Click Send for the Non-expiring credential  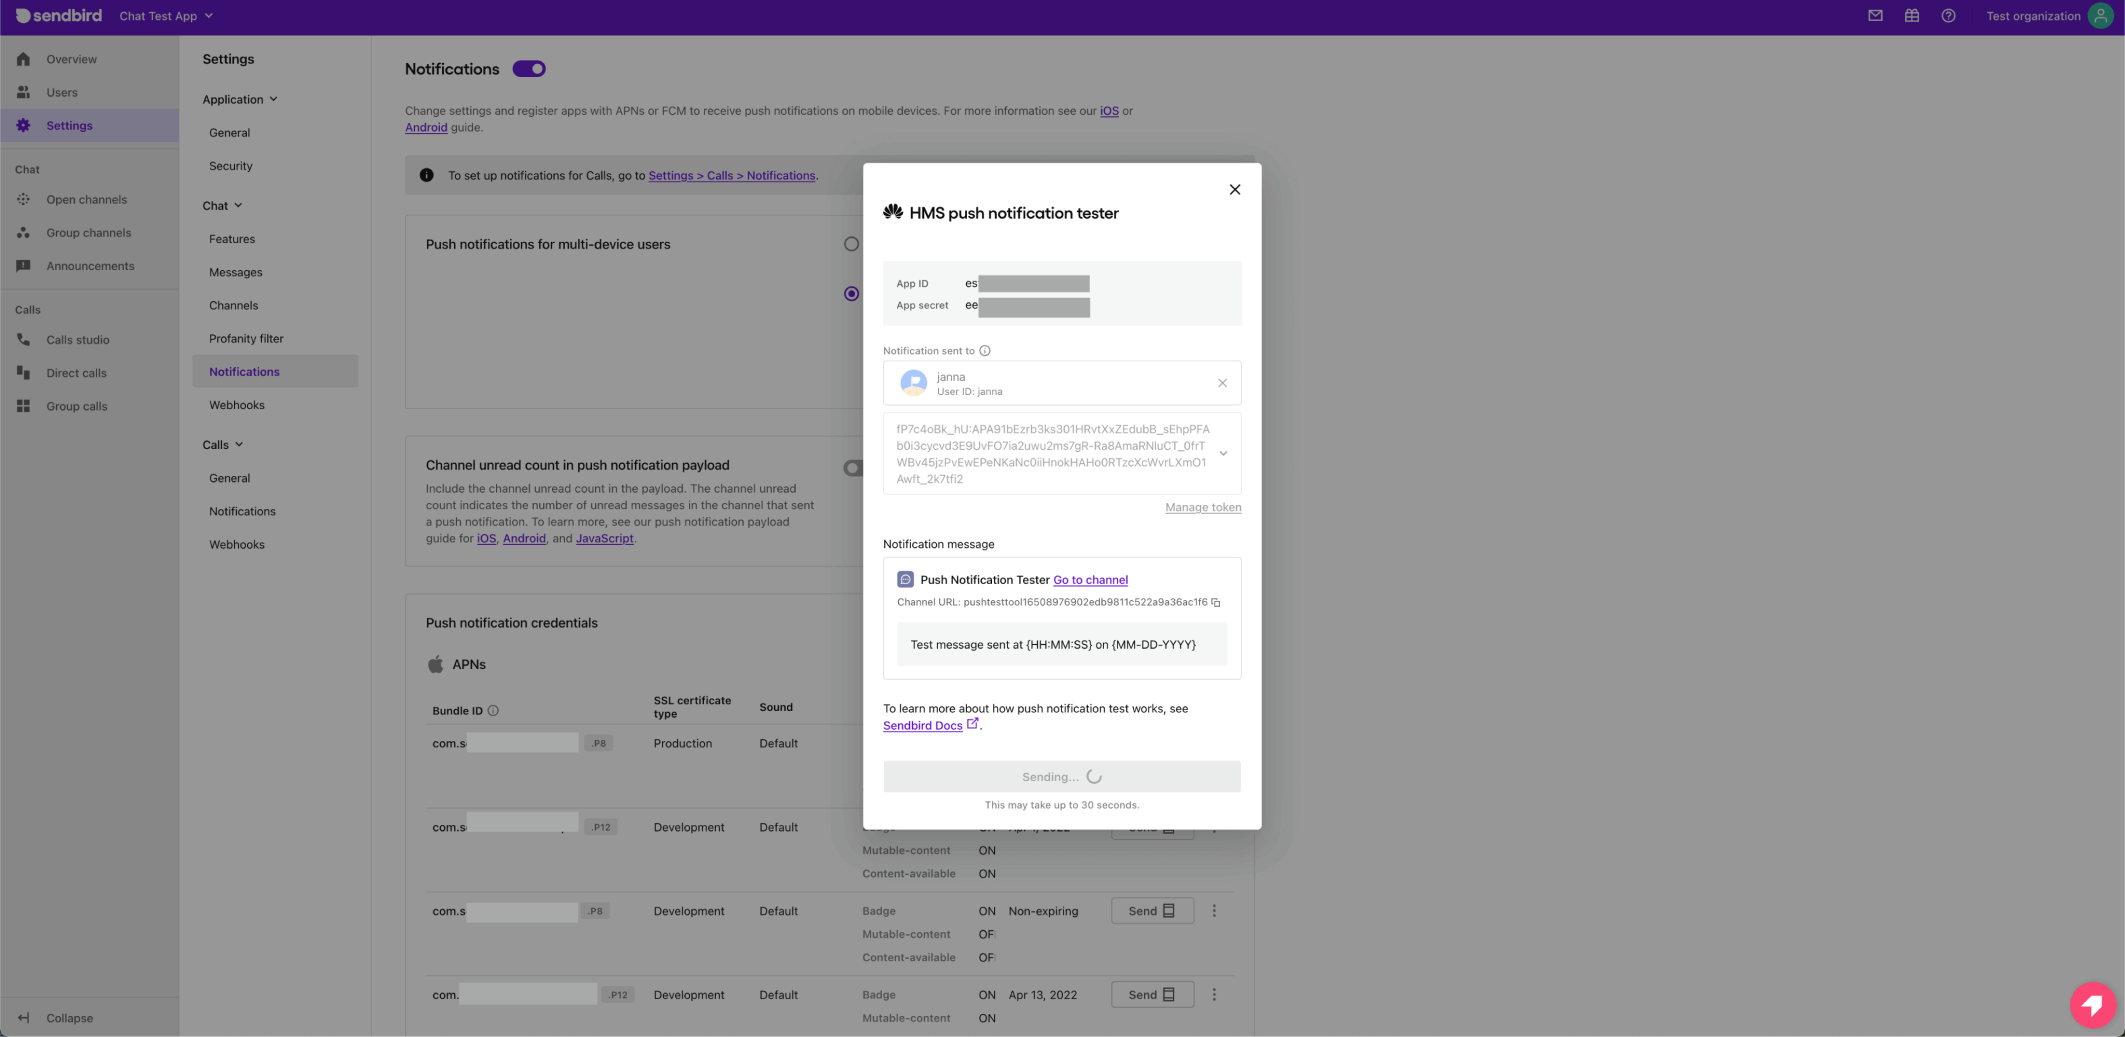pyautogui.click(x=1152, y=911)
